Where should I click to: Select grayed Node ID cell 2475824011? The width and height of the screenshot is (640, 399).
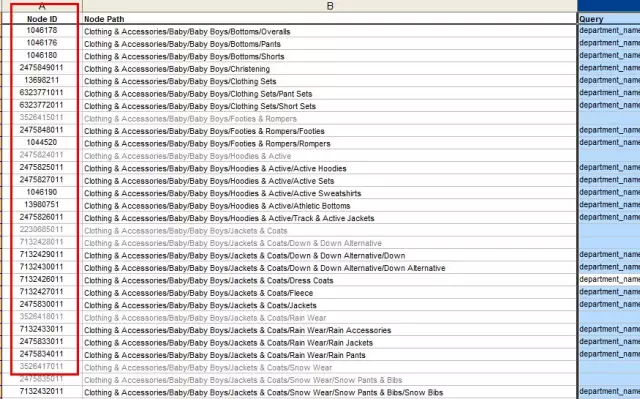(42, 155)
